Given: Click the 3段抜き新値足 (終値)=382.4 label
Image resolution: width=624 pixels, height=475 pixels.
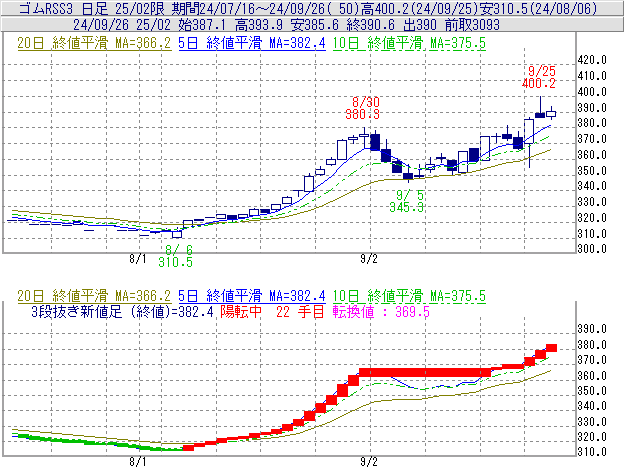Looking at the screenshot, I should pos(123,311).
